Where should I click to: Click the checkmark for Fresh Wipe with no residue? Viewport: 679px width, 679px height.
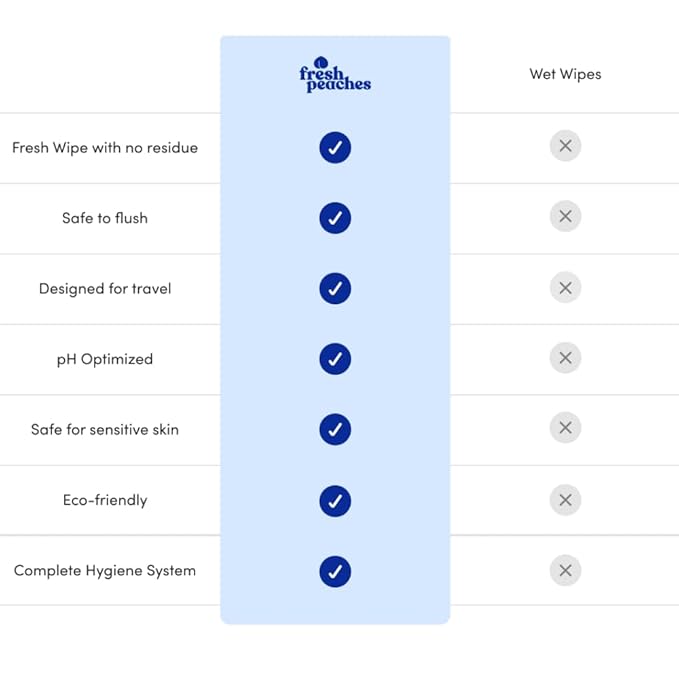coord(335,148)
